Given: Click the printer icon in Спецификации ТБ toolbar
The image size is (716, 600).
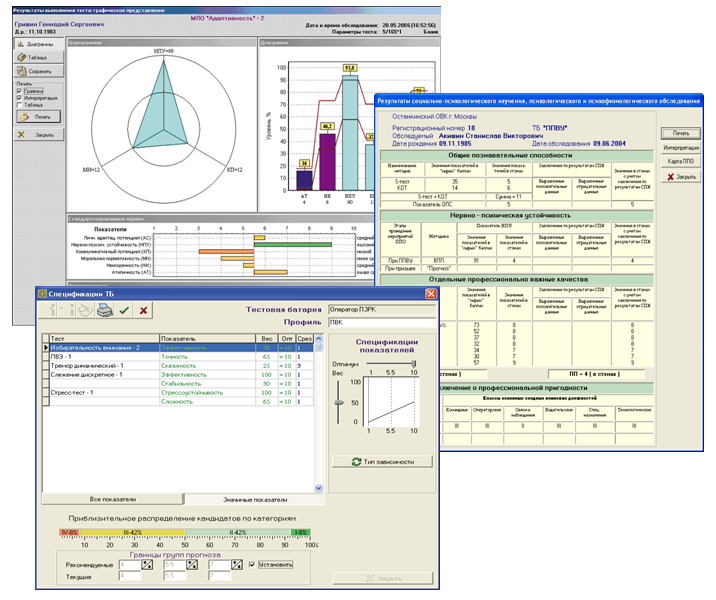Looking at the screenshot, I should point(104,311).
